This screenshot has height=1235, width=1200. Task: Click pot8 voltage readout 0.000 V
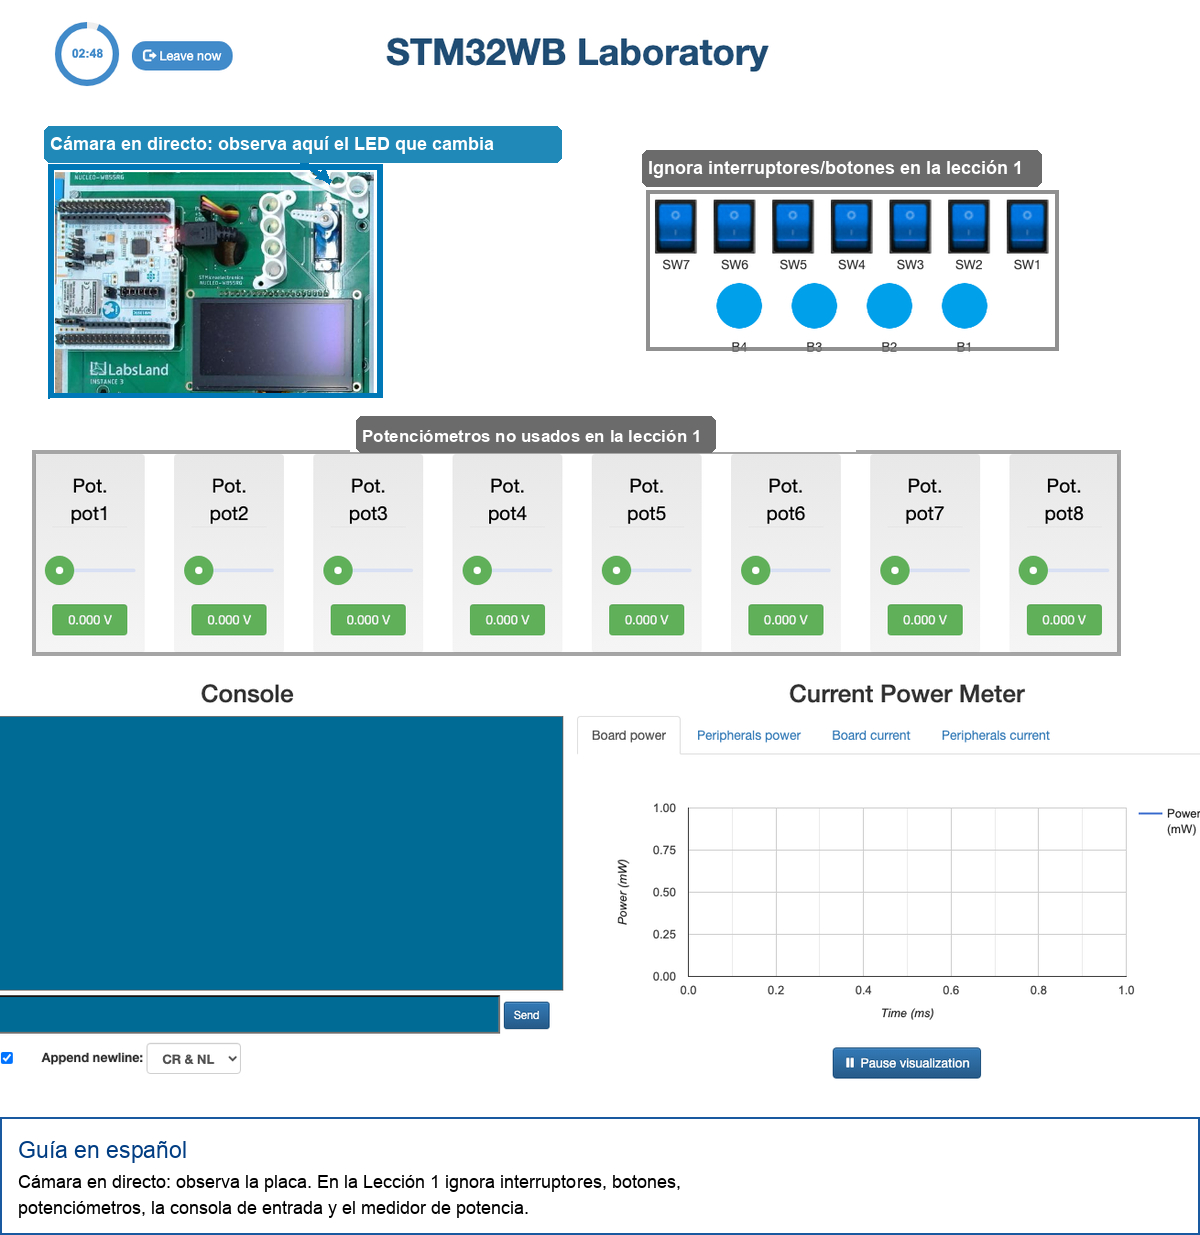coord(1063,620)
